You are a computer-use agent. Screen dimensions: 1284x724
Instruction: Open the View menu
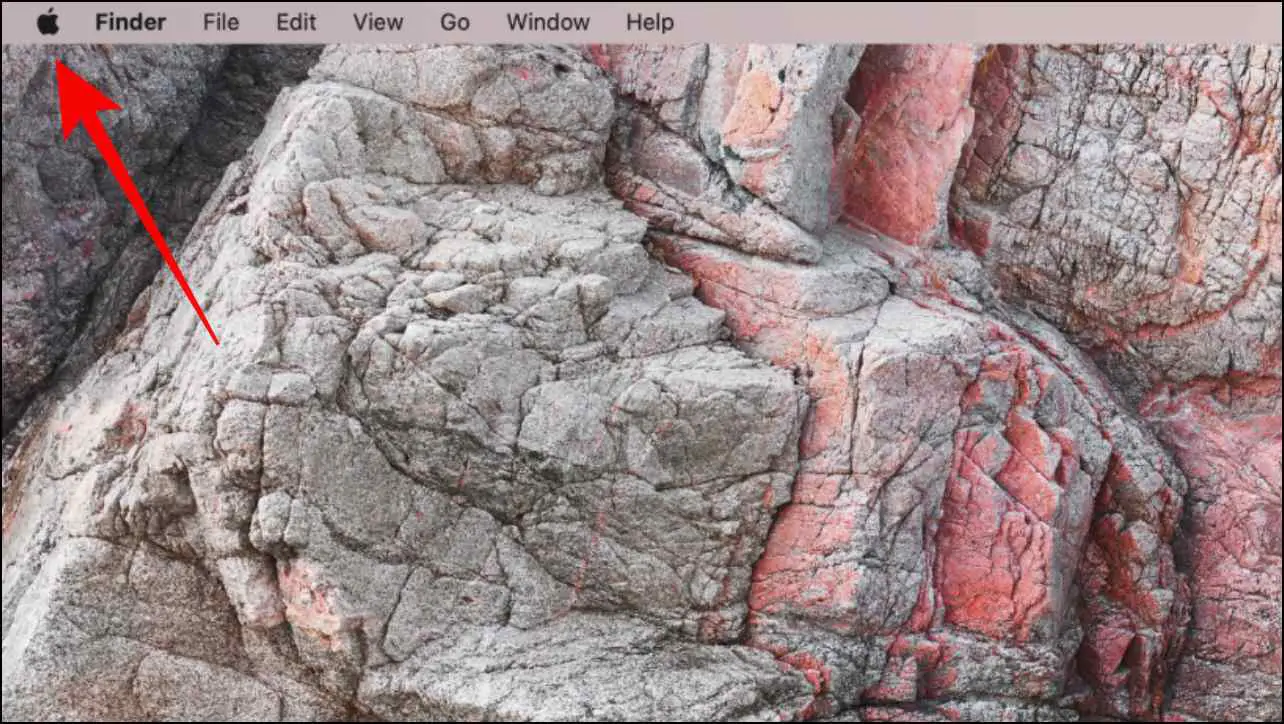pos(378,22)
